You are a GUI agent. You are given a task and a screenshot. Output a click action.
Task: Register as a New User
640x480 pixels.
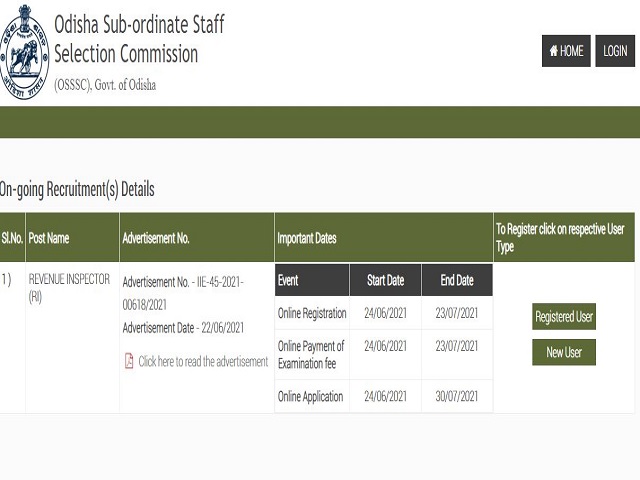[564, 352]
